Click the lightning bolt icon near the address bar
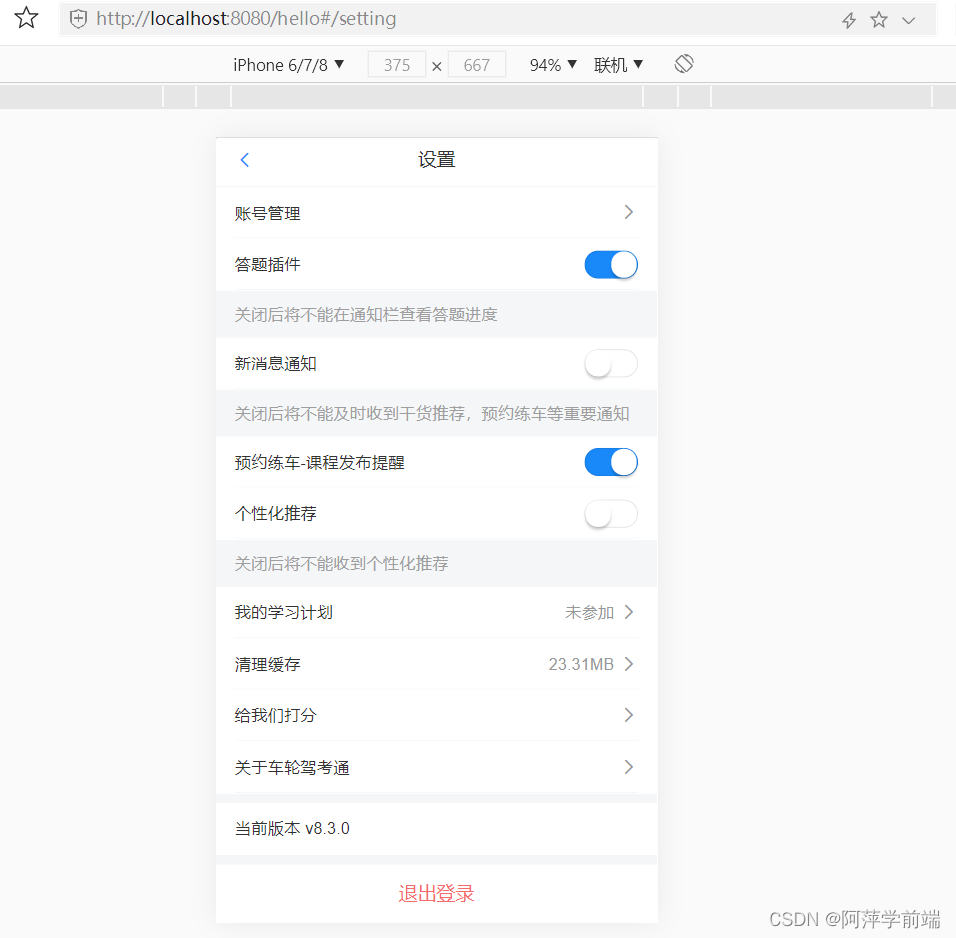956x938 pixels. click(848, 18)
